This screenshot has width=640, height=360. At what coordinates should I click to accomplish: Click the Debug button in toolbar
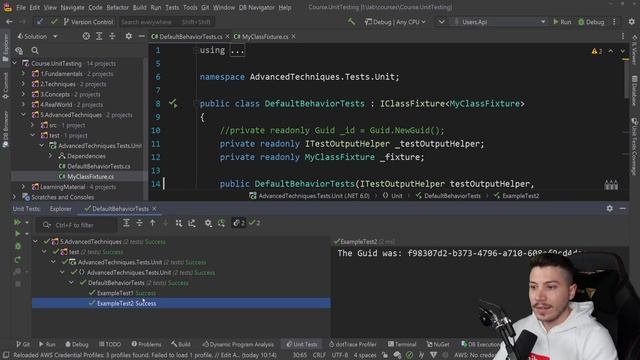591,22
